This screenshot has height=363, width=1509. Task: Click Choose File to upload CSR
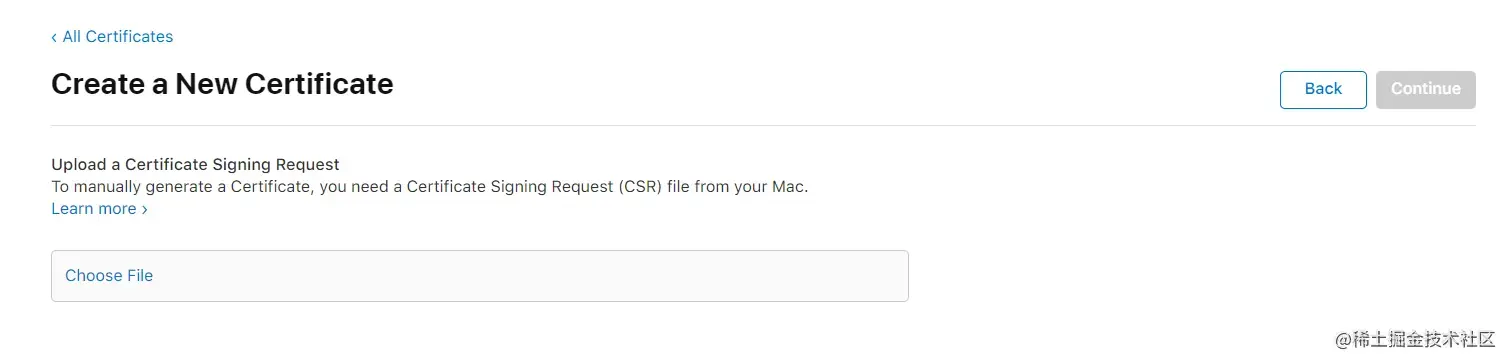coord(109,276)
